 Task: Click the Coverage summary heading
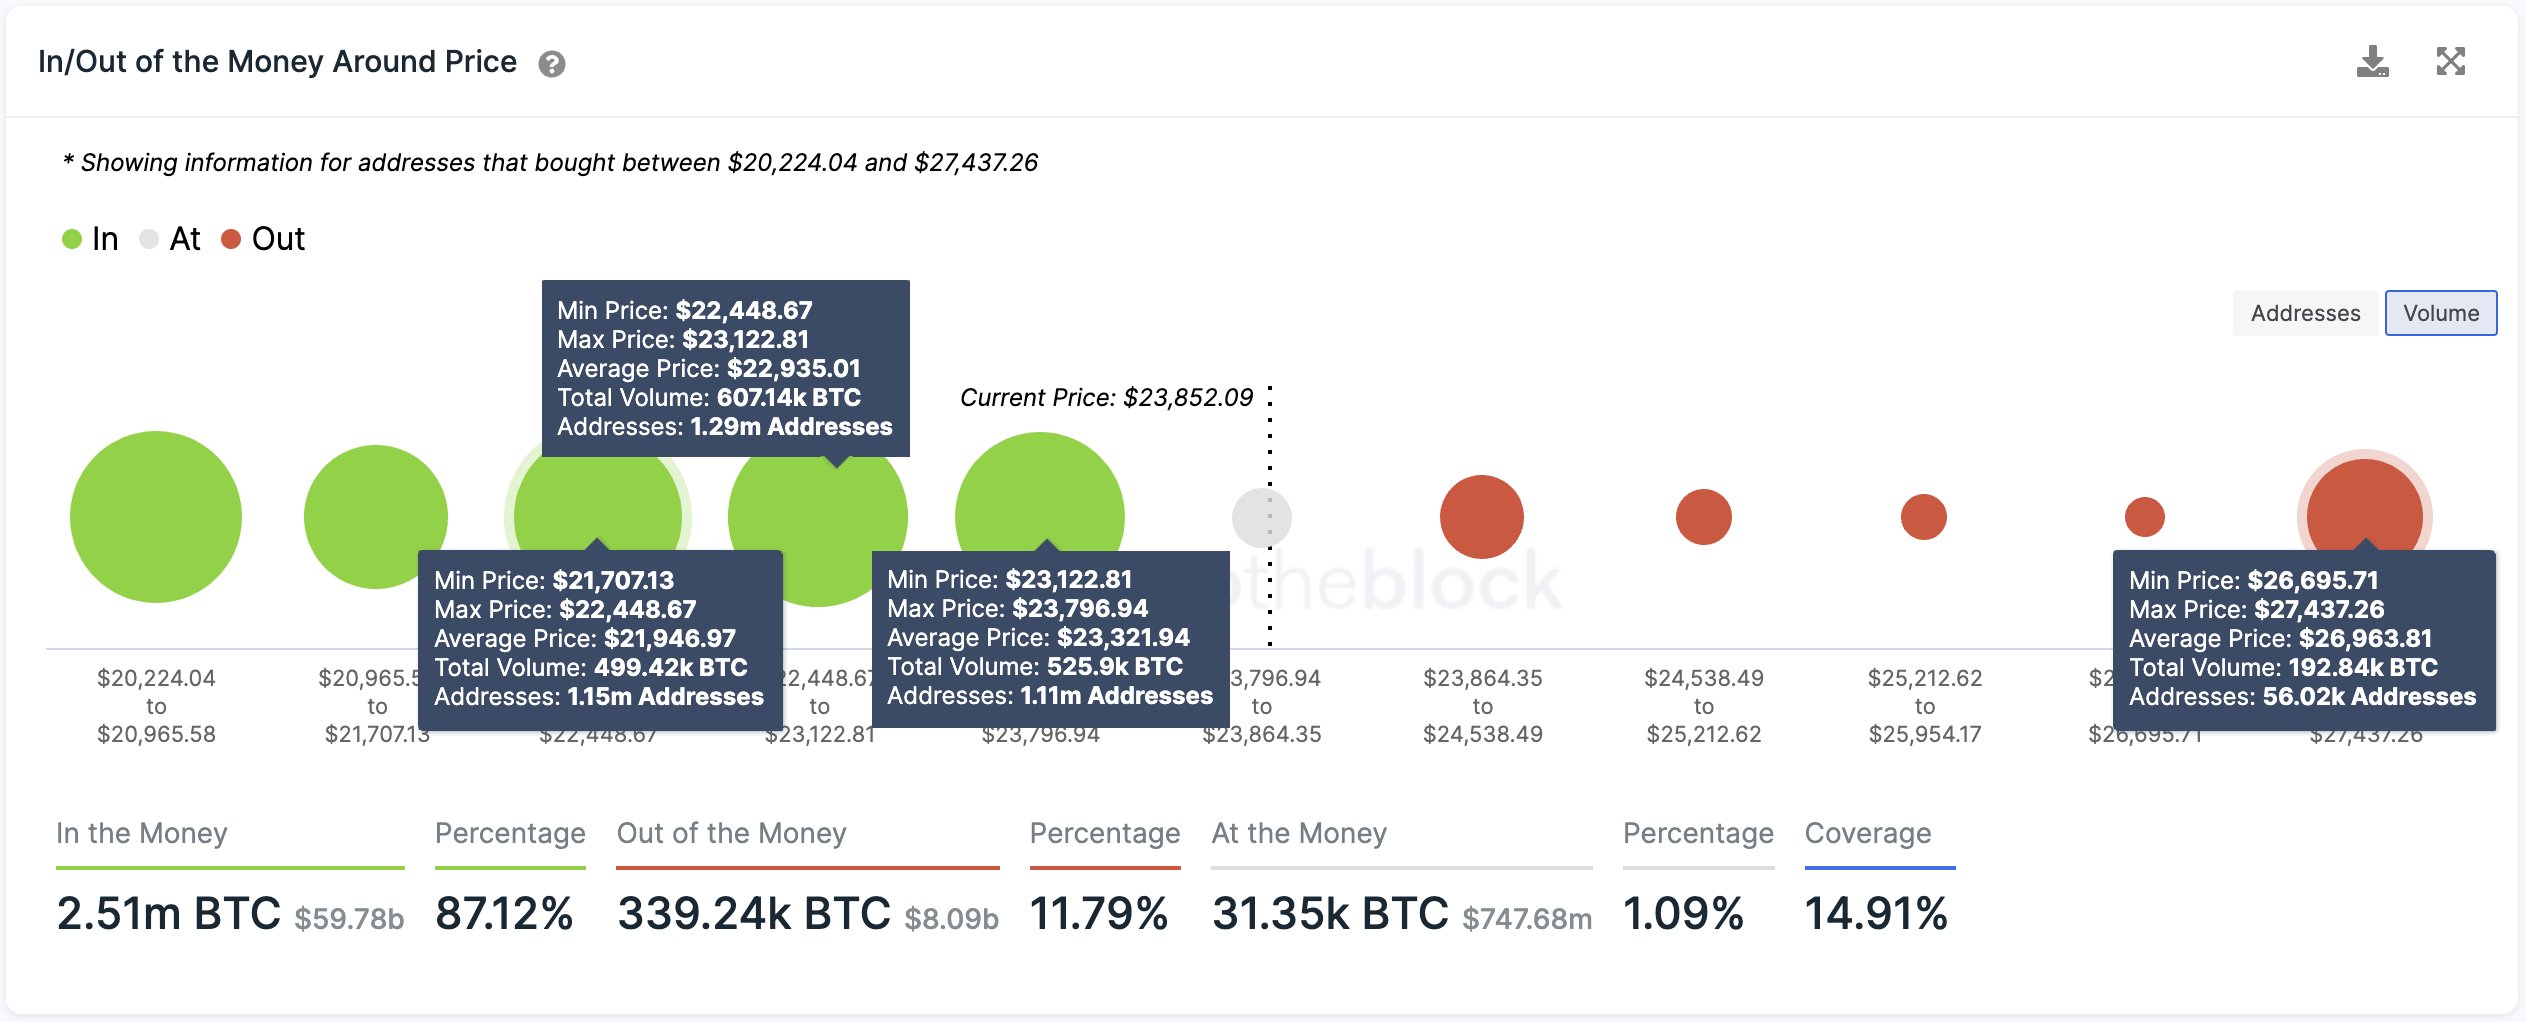click(1867, 833)
